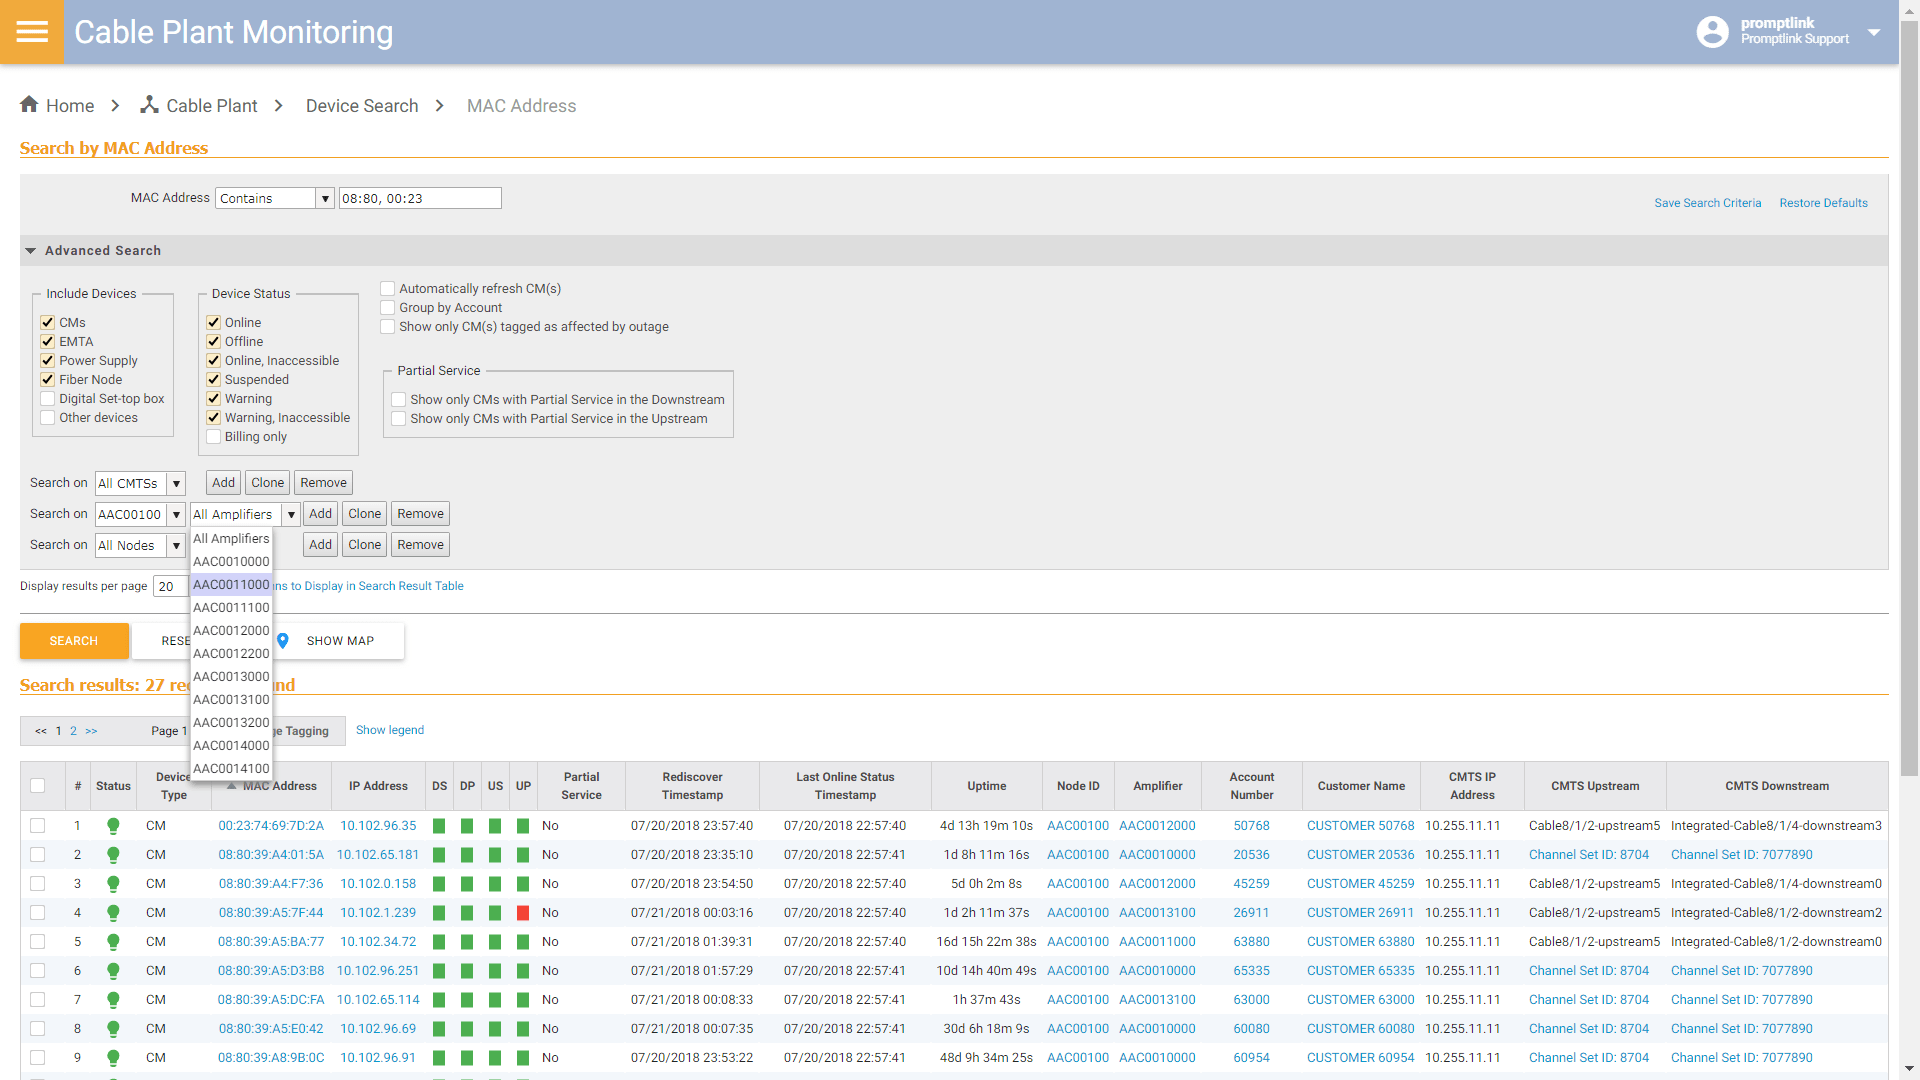Image resolution: width=1920 pixels, height=1080 pixels.
Task: Click the Home icon in breadcrumb
Action: (x=29, y=104)
